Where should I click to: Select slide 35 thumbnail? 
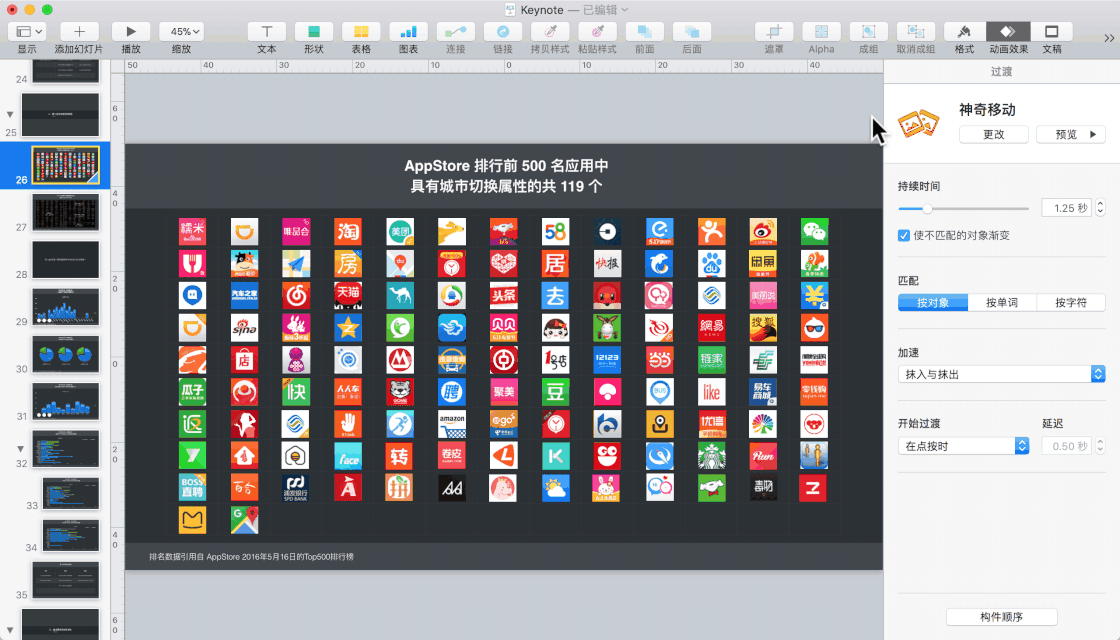pyautogui.click(x=66, y=579)
